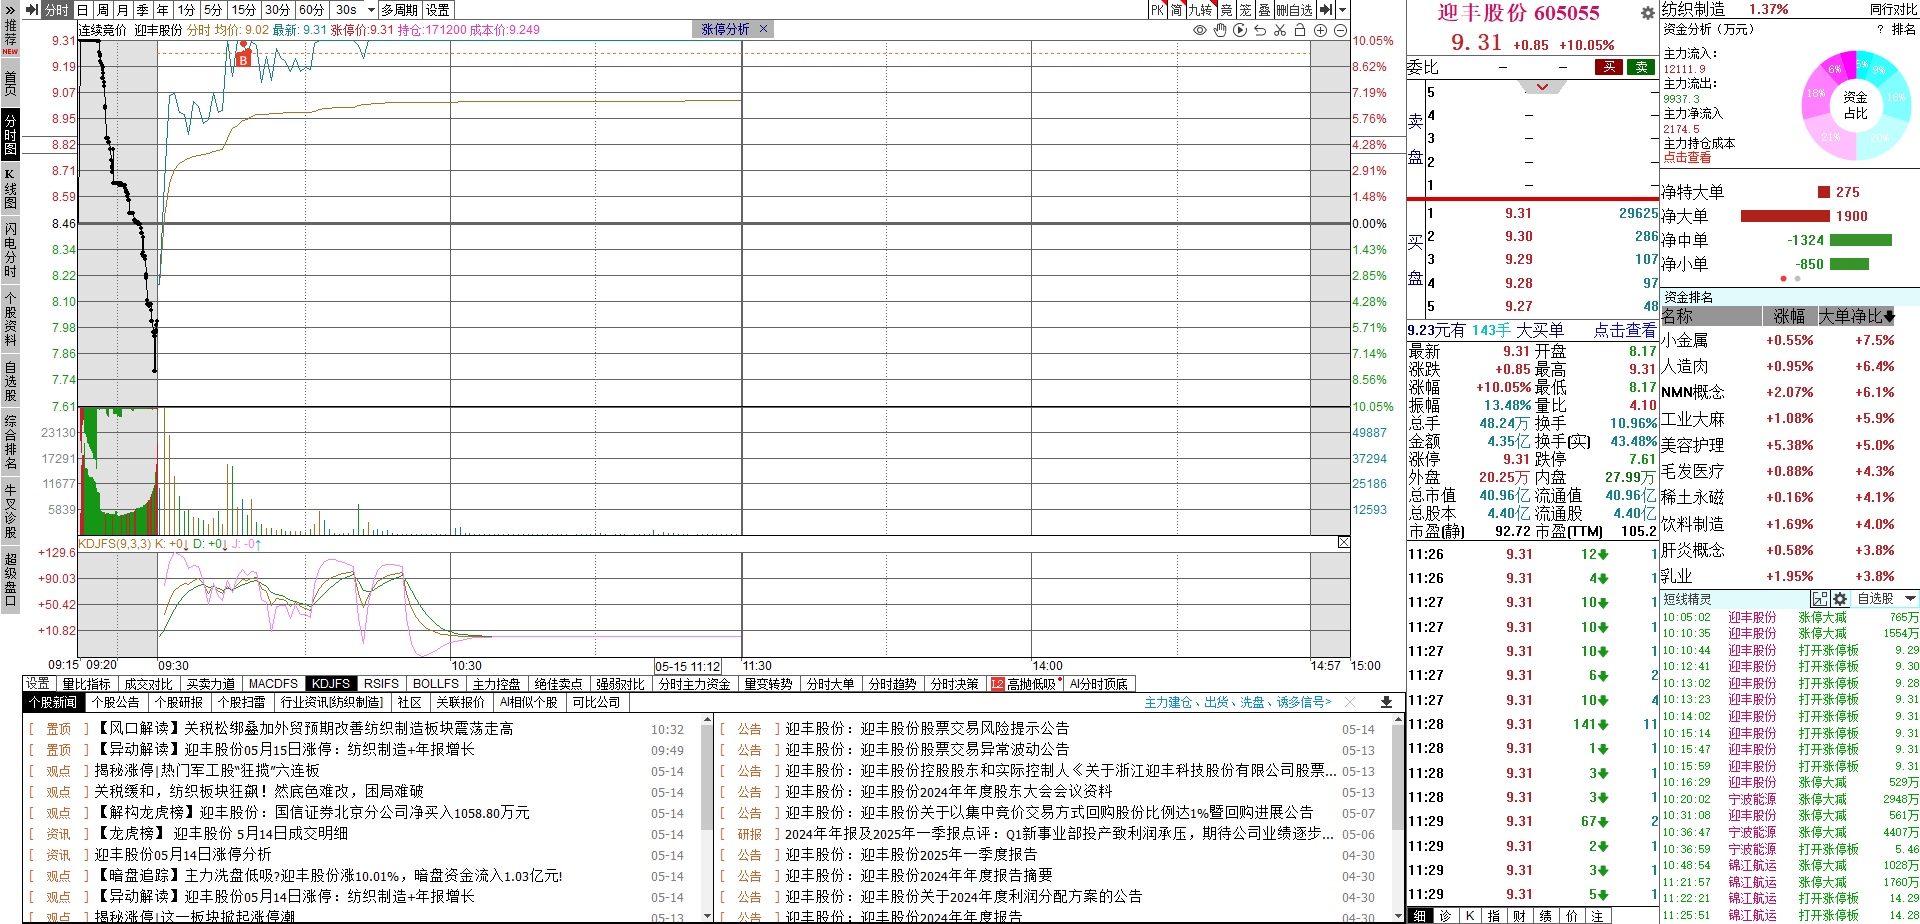This screenshot has height=924, width=1920.
Task: Open the 短线精灵 gear settings icon
Action: pyautogui.click(x=1839, y=599)
